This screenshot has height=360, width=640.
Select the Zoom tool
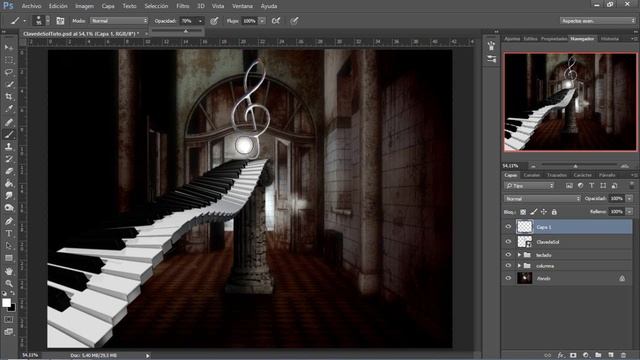[9, 283]
